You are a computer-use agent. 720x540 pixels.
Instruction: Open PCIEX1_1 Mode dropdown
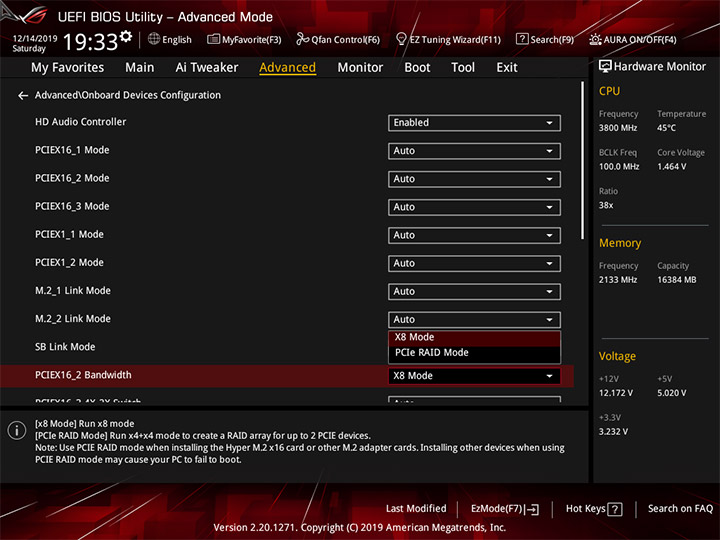pyautogui.click(x=474, y=236)
